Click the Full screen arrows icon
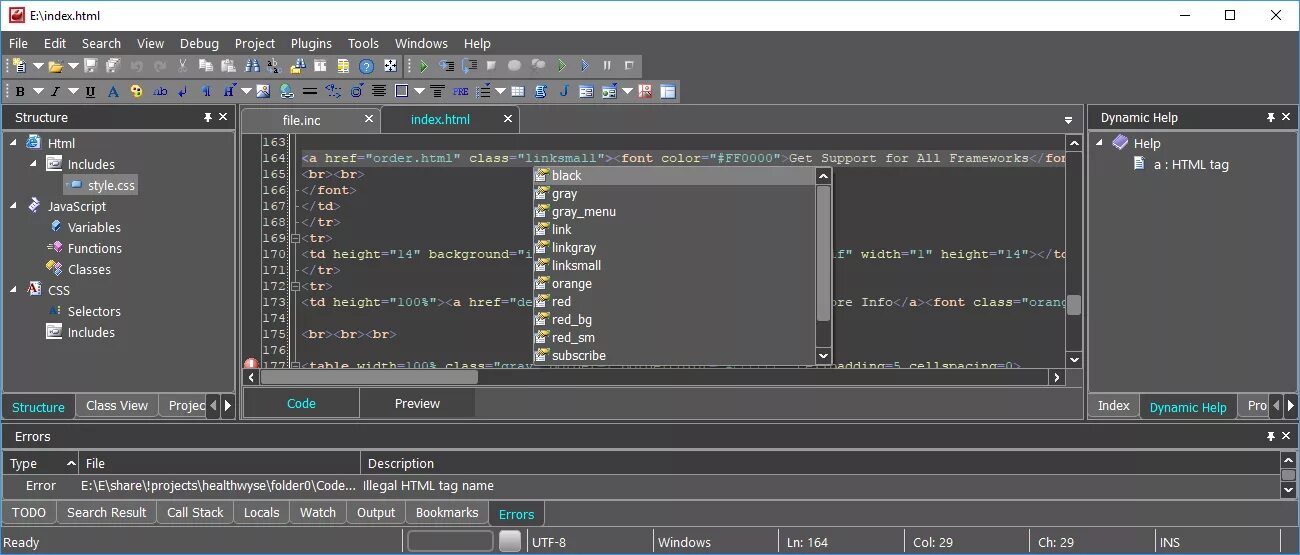 tap(390, 66)
